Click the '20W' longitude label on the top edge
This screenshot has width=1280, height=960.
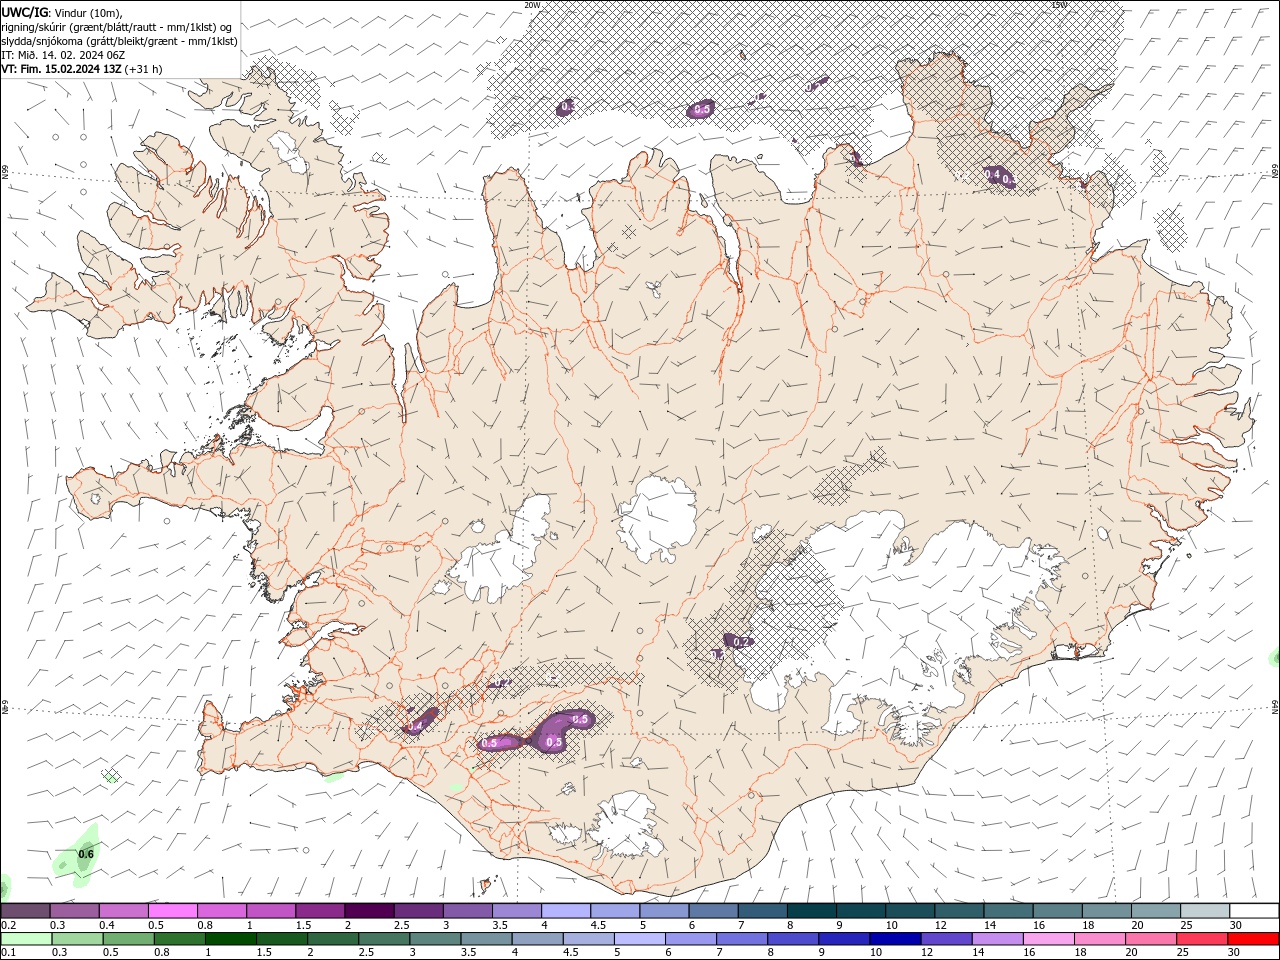533,5
